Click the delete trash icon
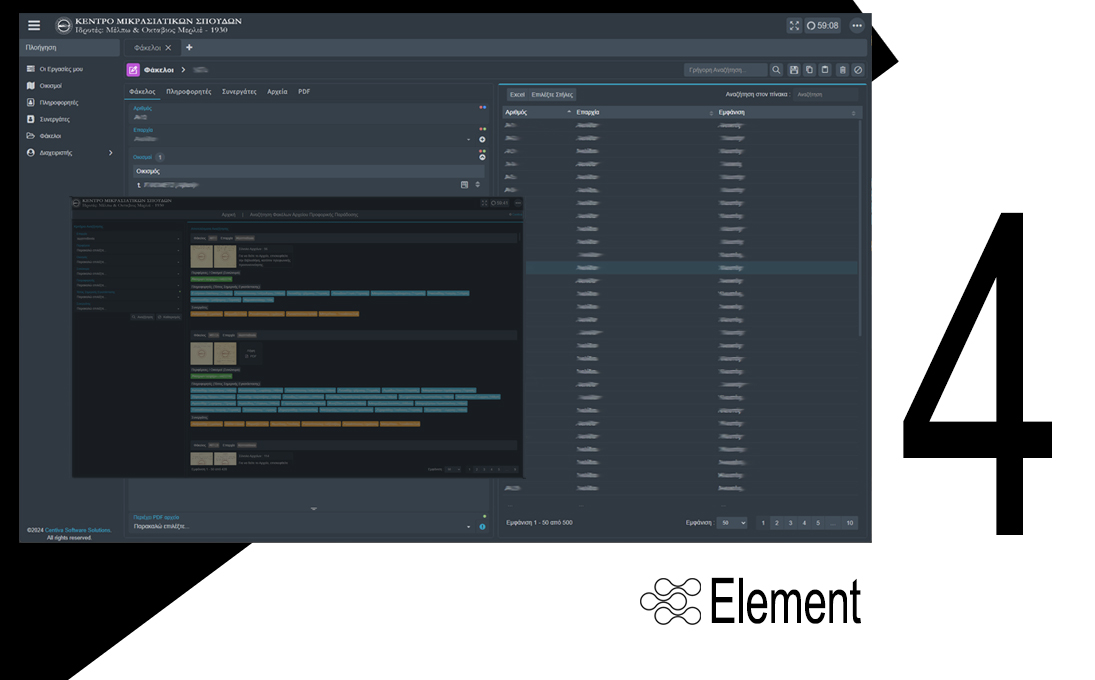This screenshot has height=680, width=1095. (x=842, y=70)
